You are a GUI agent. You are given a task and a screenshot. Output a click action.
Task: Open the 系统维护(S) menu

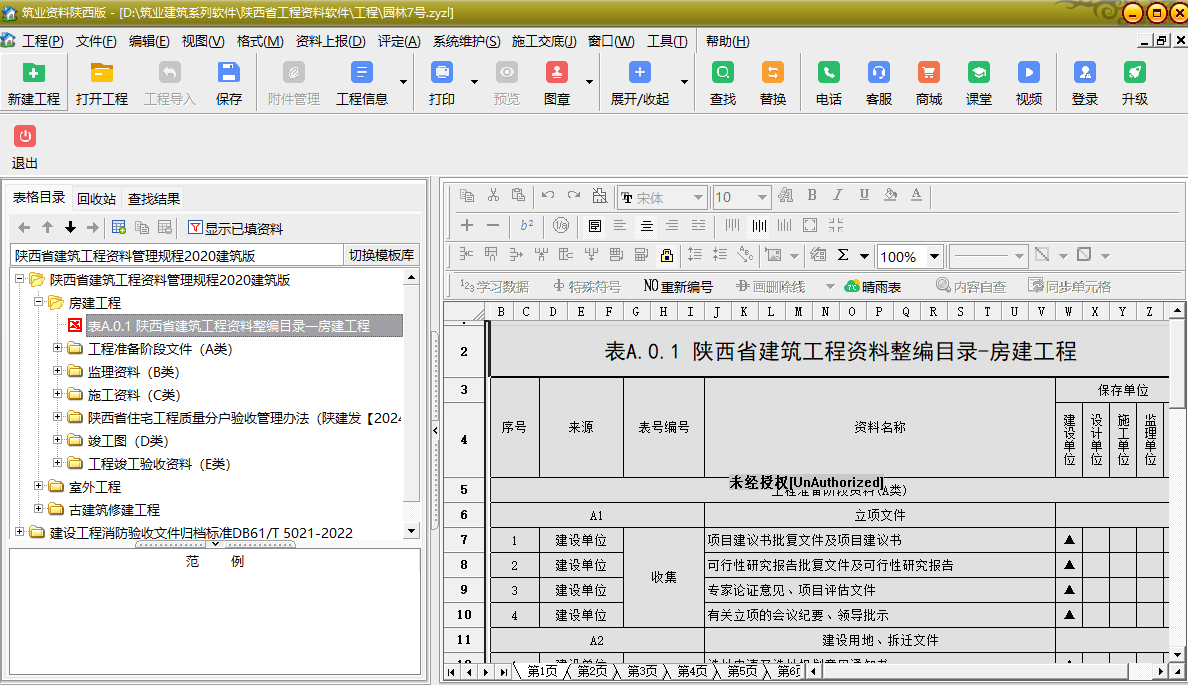pyautogui.click(x=466, y=41)
